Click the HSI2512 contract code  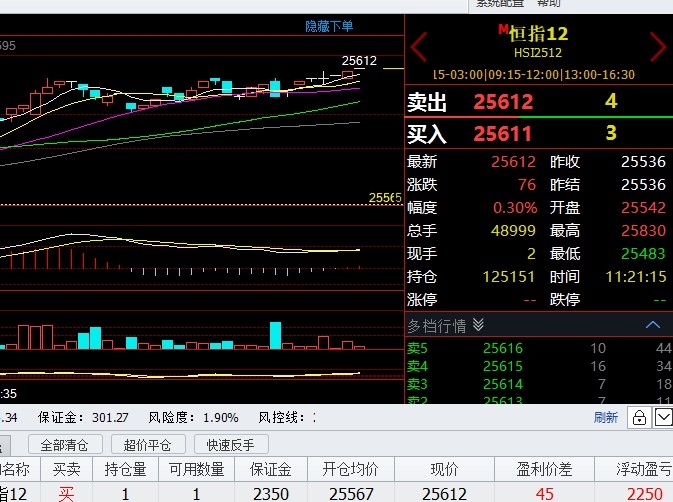pos(538,53)
